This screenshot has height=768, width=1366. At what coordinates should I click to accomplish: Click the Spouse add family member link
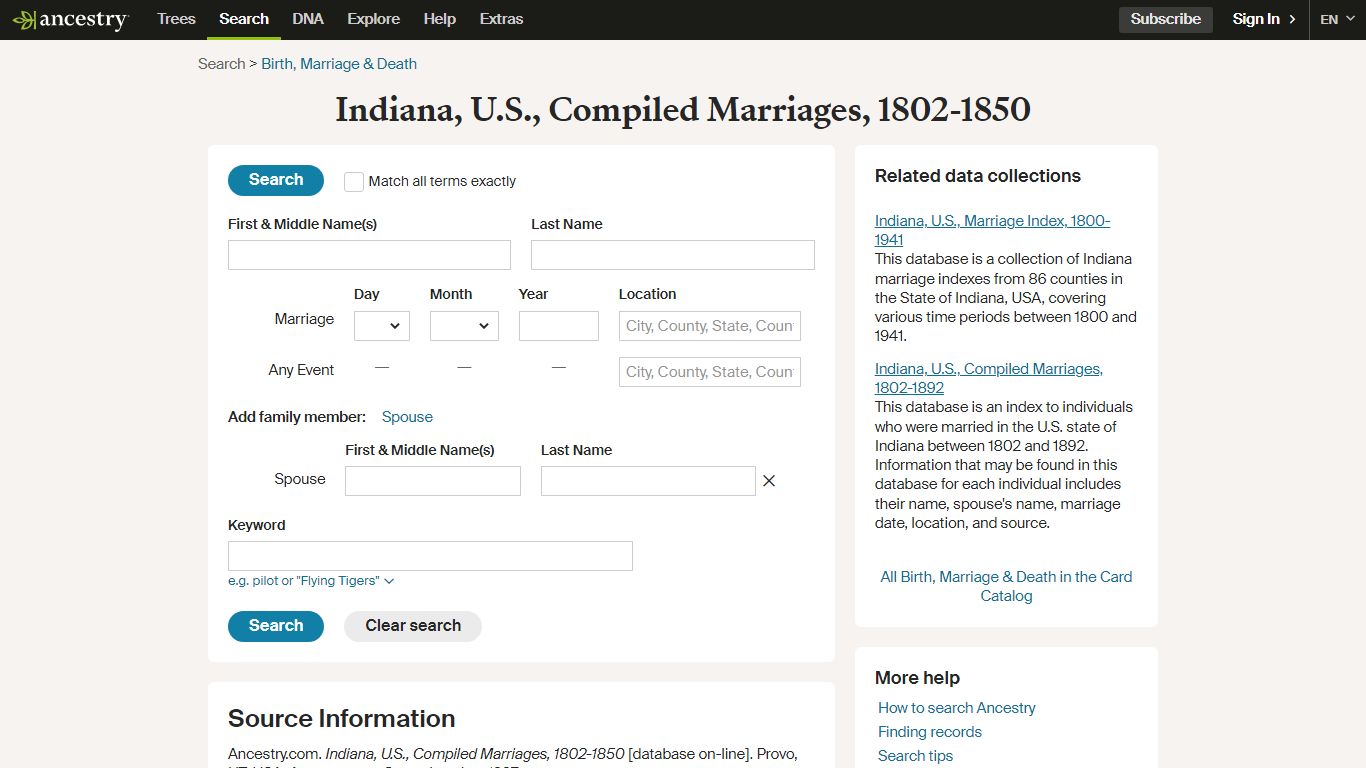[x=407, y=417]
